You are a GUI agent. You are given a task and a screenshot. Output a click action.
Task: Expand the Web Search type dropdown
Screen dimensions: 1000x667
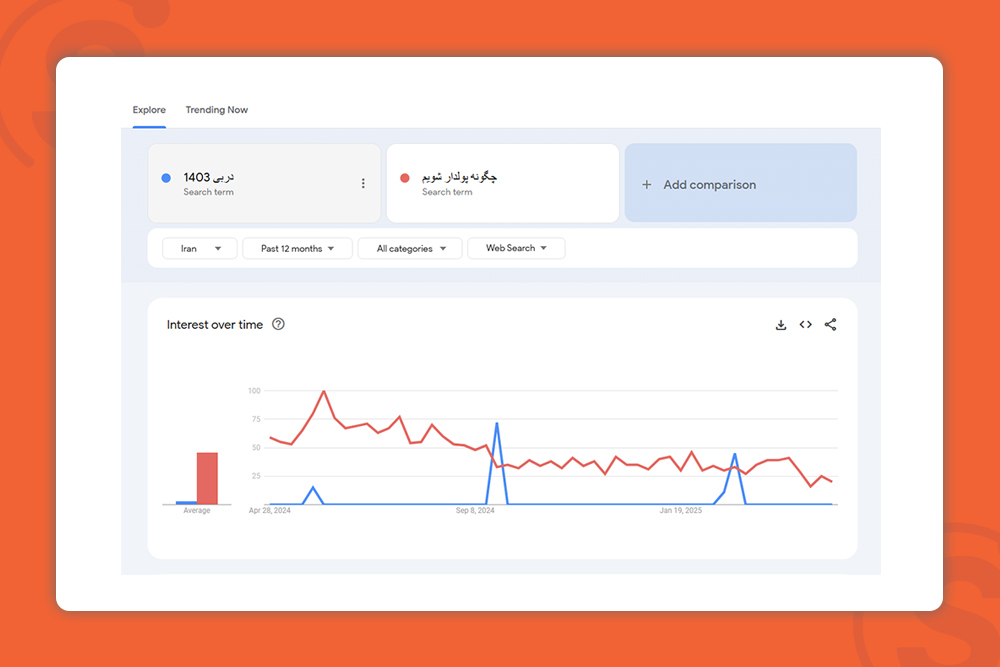click(x=516, y=249)
